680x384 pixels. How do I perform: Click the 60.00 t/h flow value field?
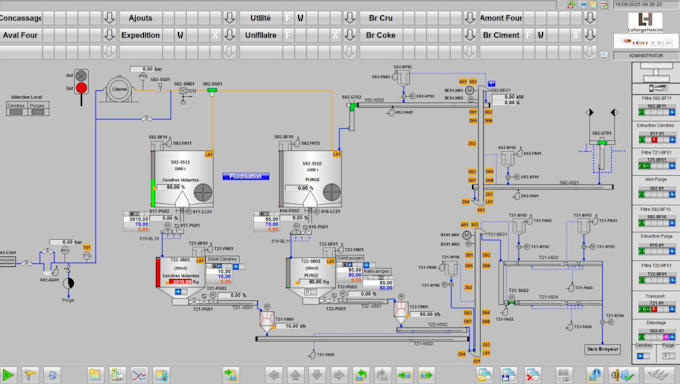coord(426,314)
